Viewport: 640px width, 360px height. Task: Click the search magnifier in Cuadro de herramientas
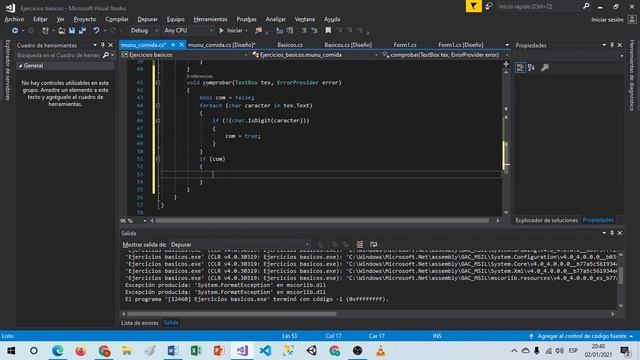(106, 55)
